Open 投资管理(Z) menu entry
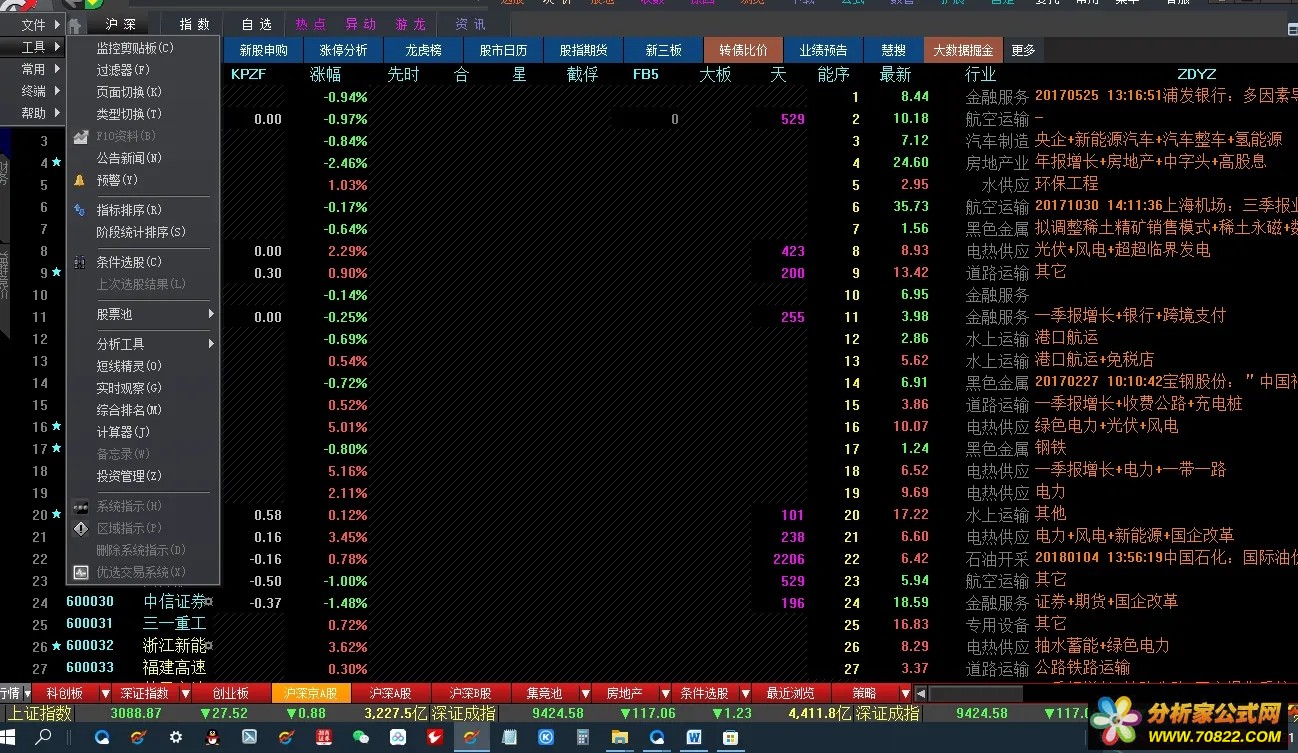 (x=143, y=476)
